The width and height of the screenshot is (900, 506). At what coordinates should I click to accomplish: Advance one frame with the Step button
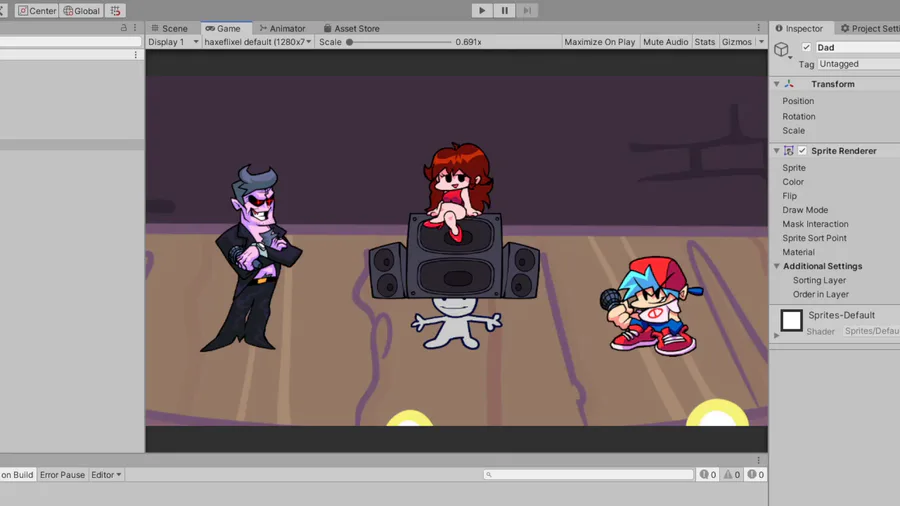527,10
